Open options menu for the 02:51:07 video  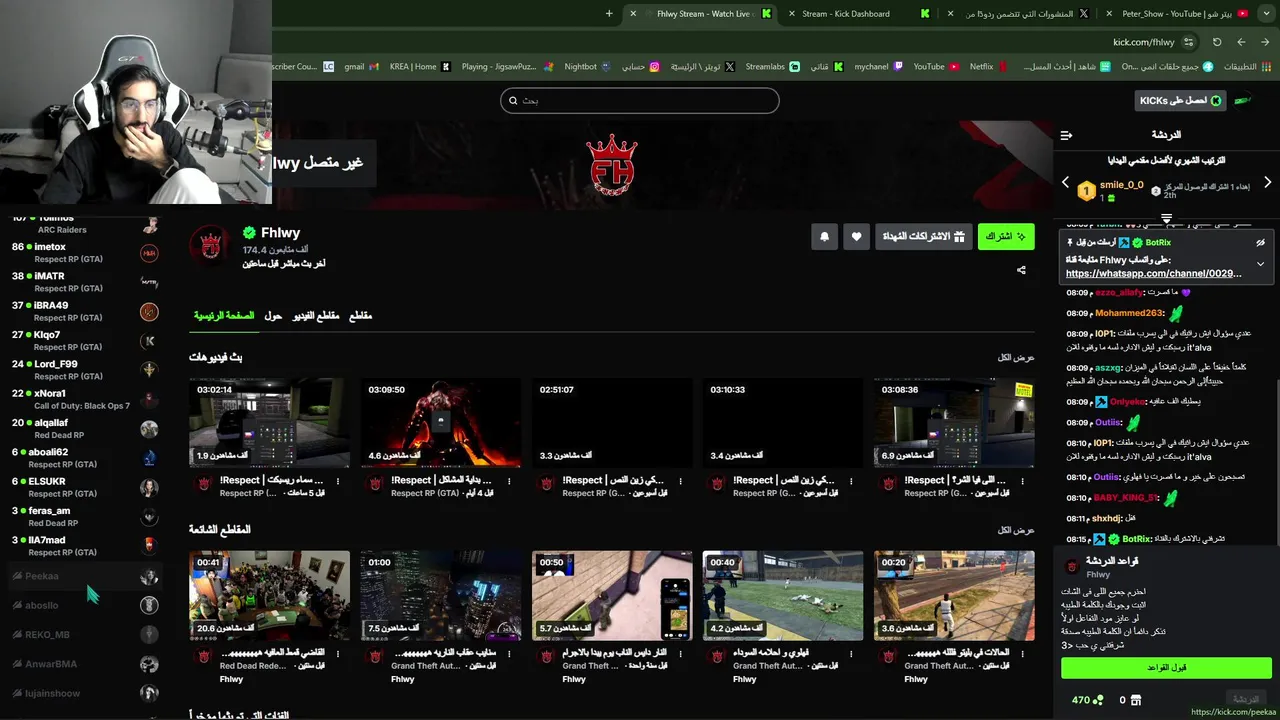pos(680,481)
